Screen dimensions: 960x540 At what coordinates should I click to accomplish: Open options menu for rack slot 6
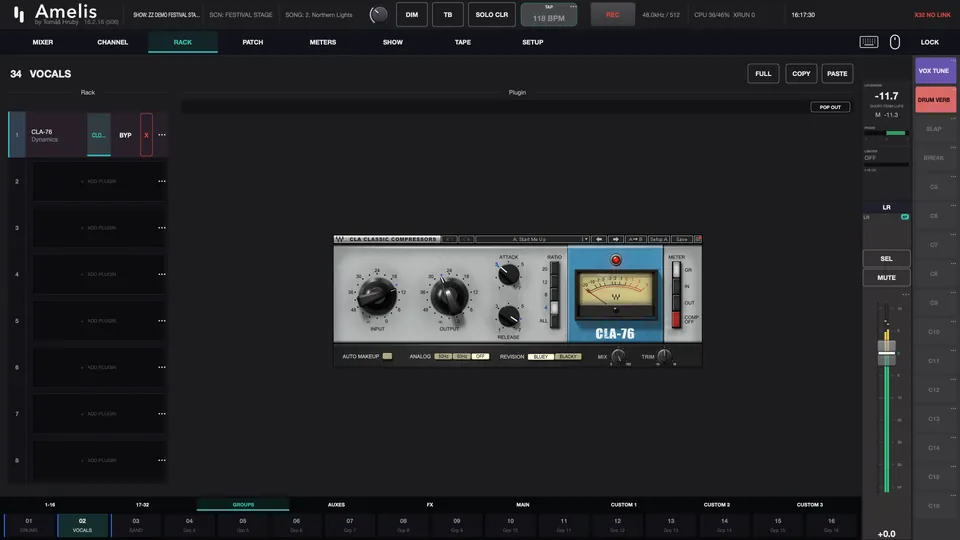click(162, 367)
